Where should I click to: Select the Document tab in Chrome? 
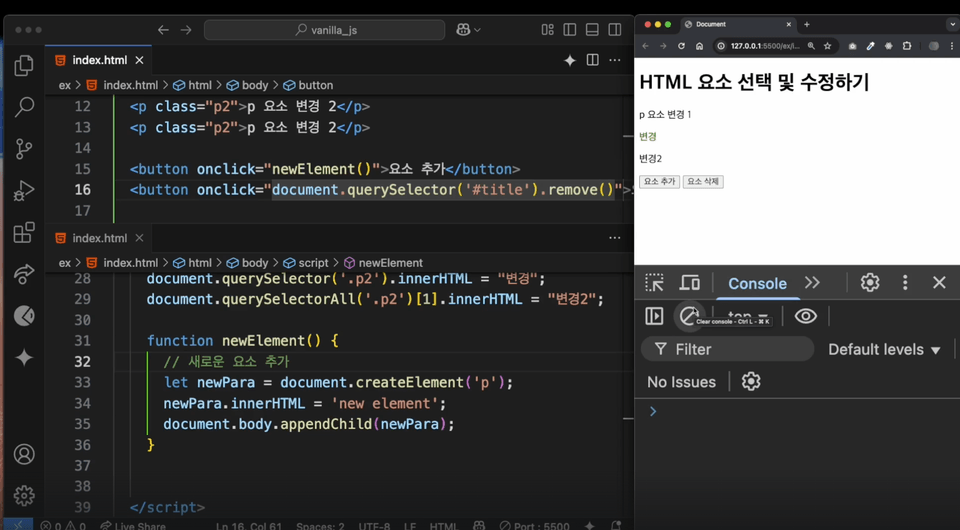[738, 24]
